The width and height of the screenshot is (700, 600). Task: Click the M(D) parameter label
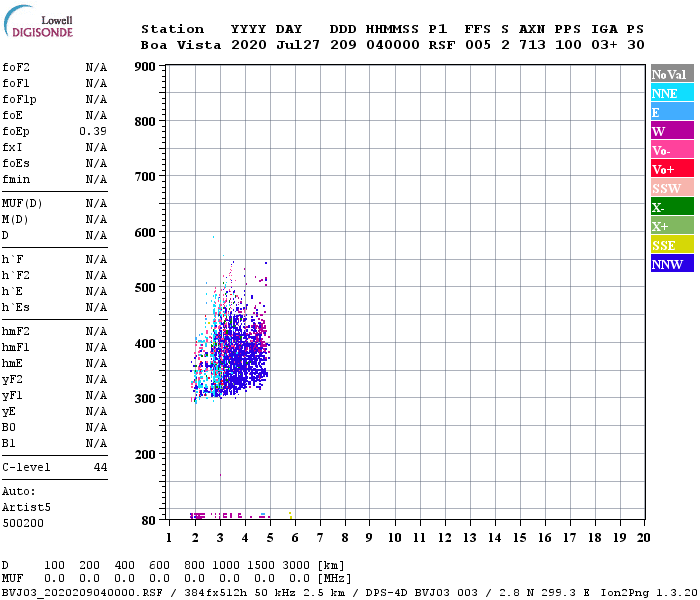tap(15, 220)
